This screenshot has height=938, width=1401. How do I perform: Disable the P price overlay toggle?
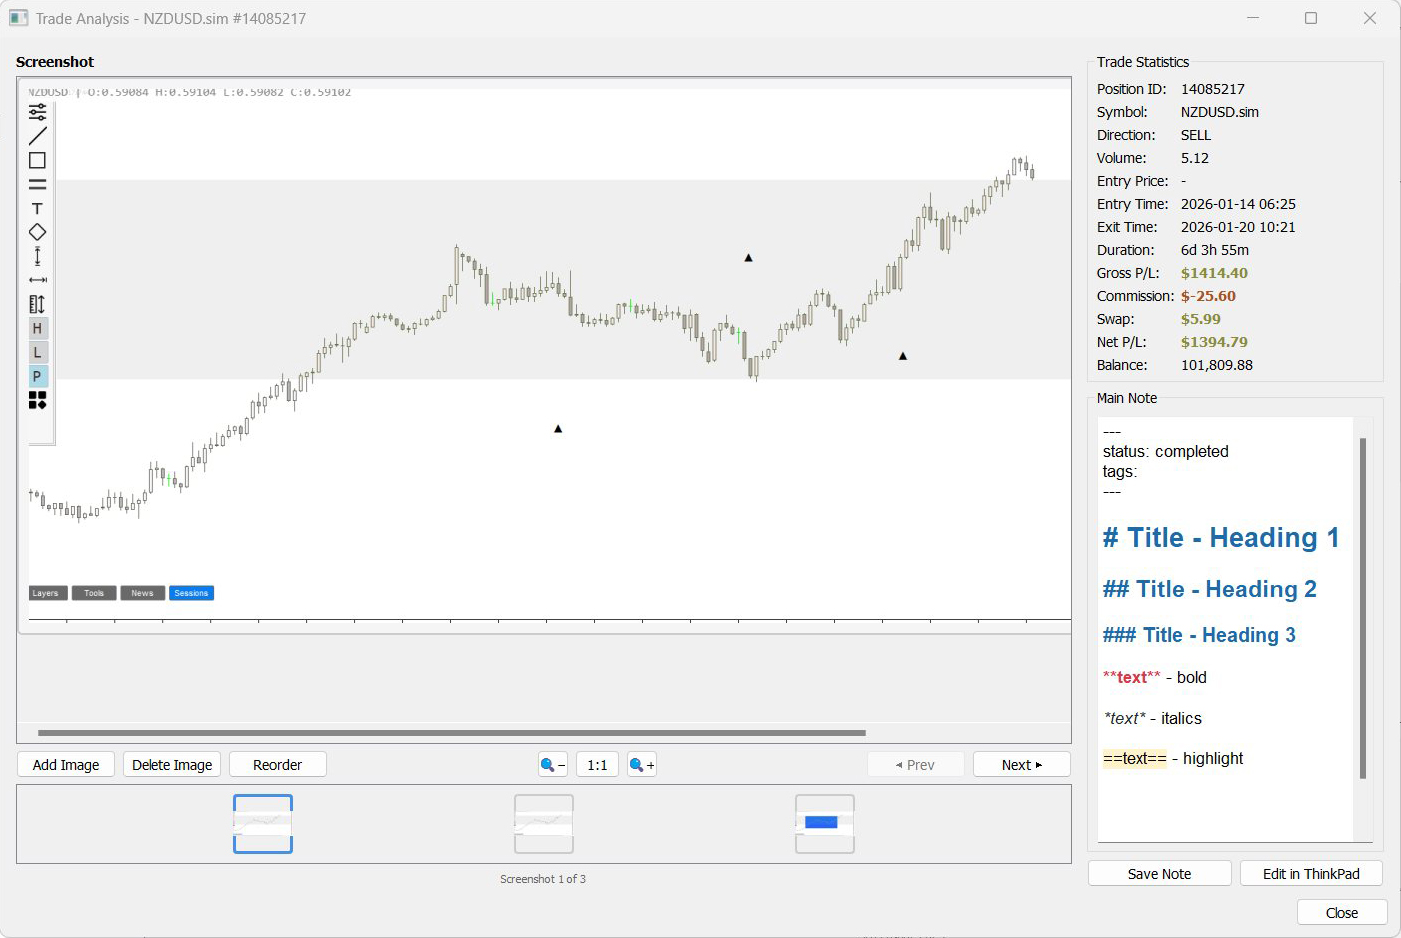pyautogui.click(x=37, y=376)
